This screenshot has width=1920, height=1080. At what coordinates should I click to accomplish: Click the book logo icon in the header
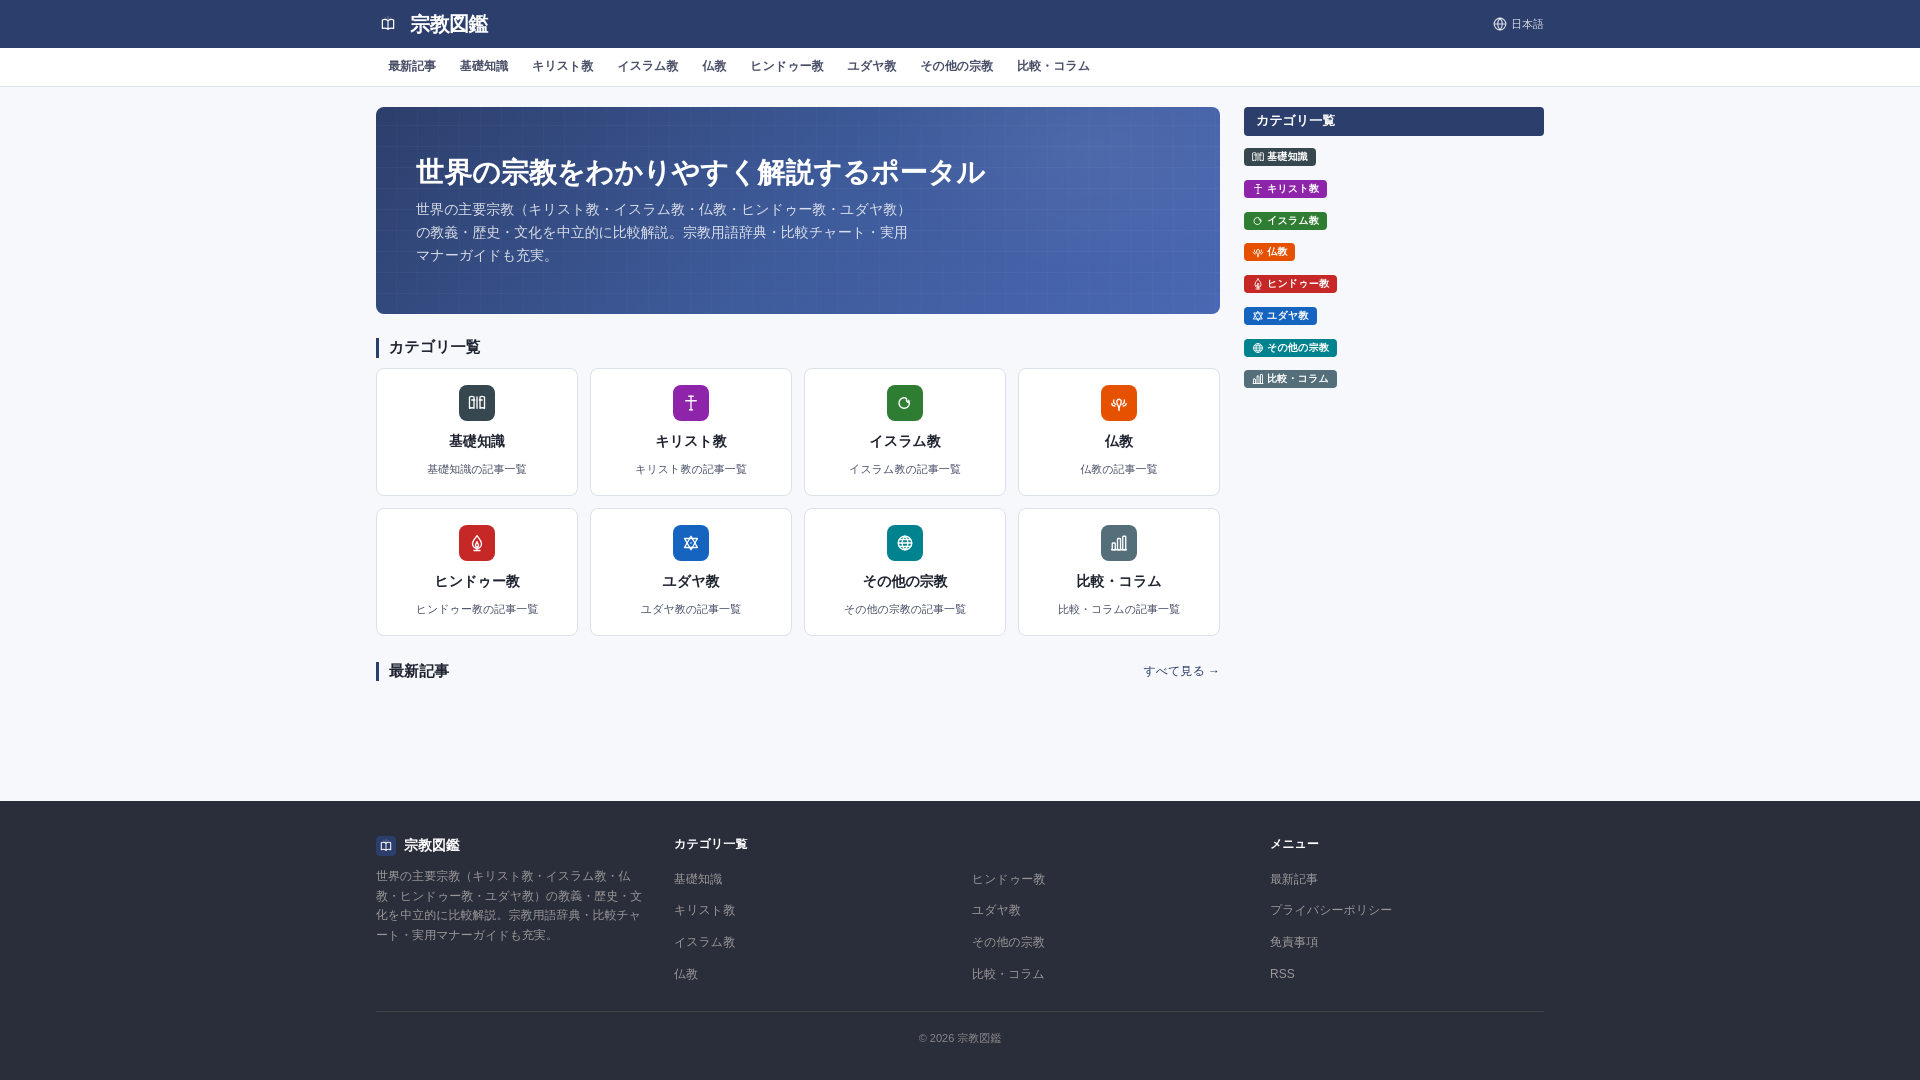388,24
